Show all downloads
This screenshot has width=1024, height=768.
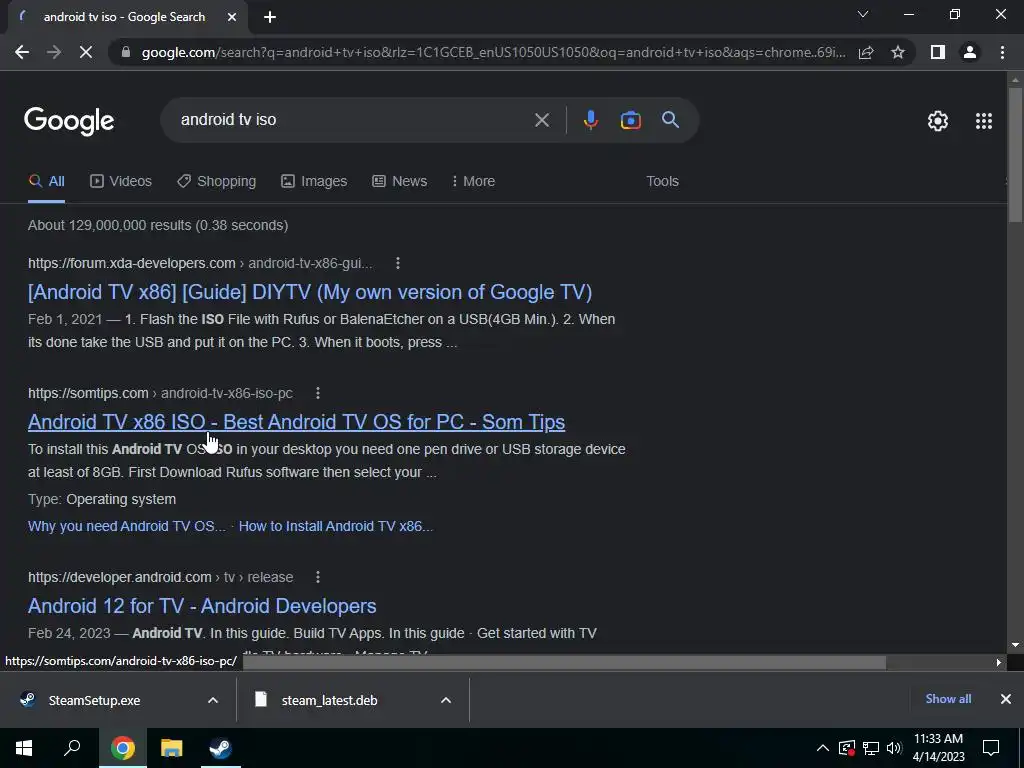(x=948, y=699)
